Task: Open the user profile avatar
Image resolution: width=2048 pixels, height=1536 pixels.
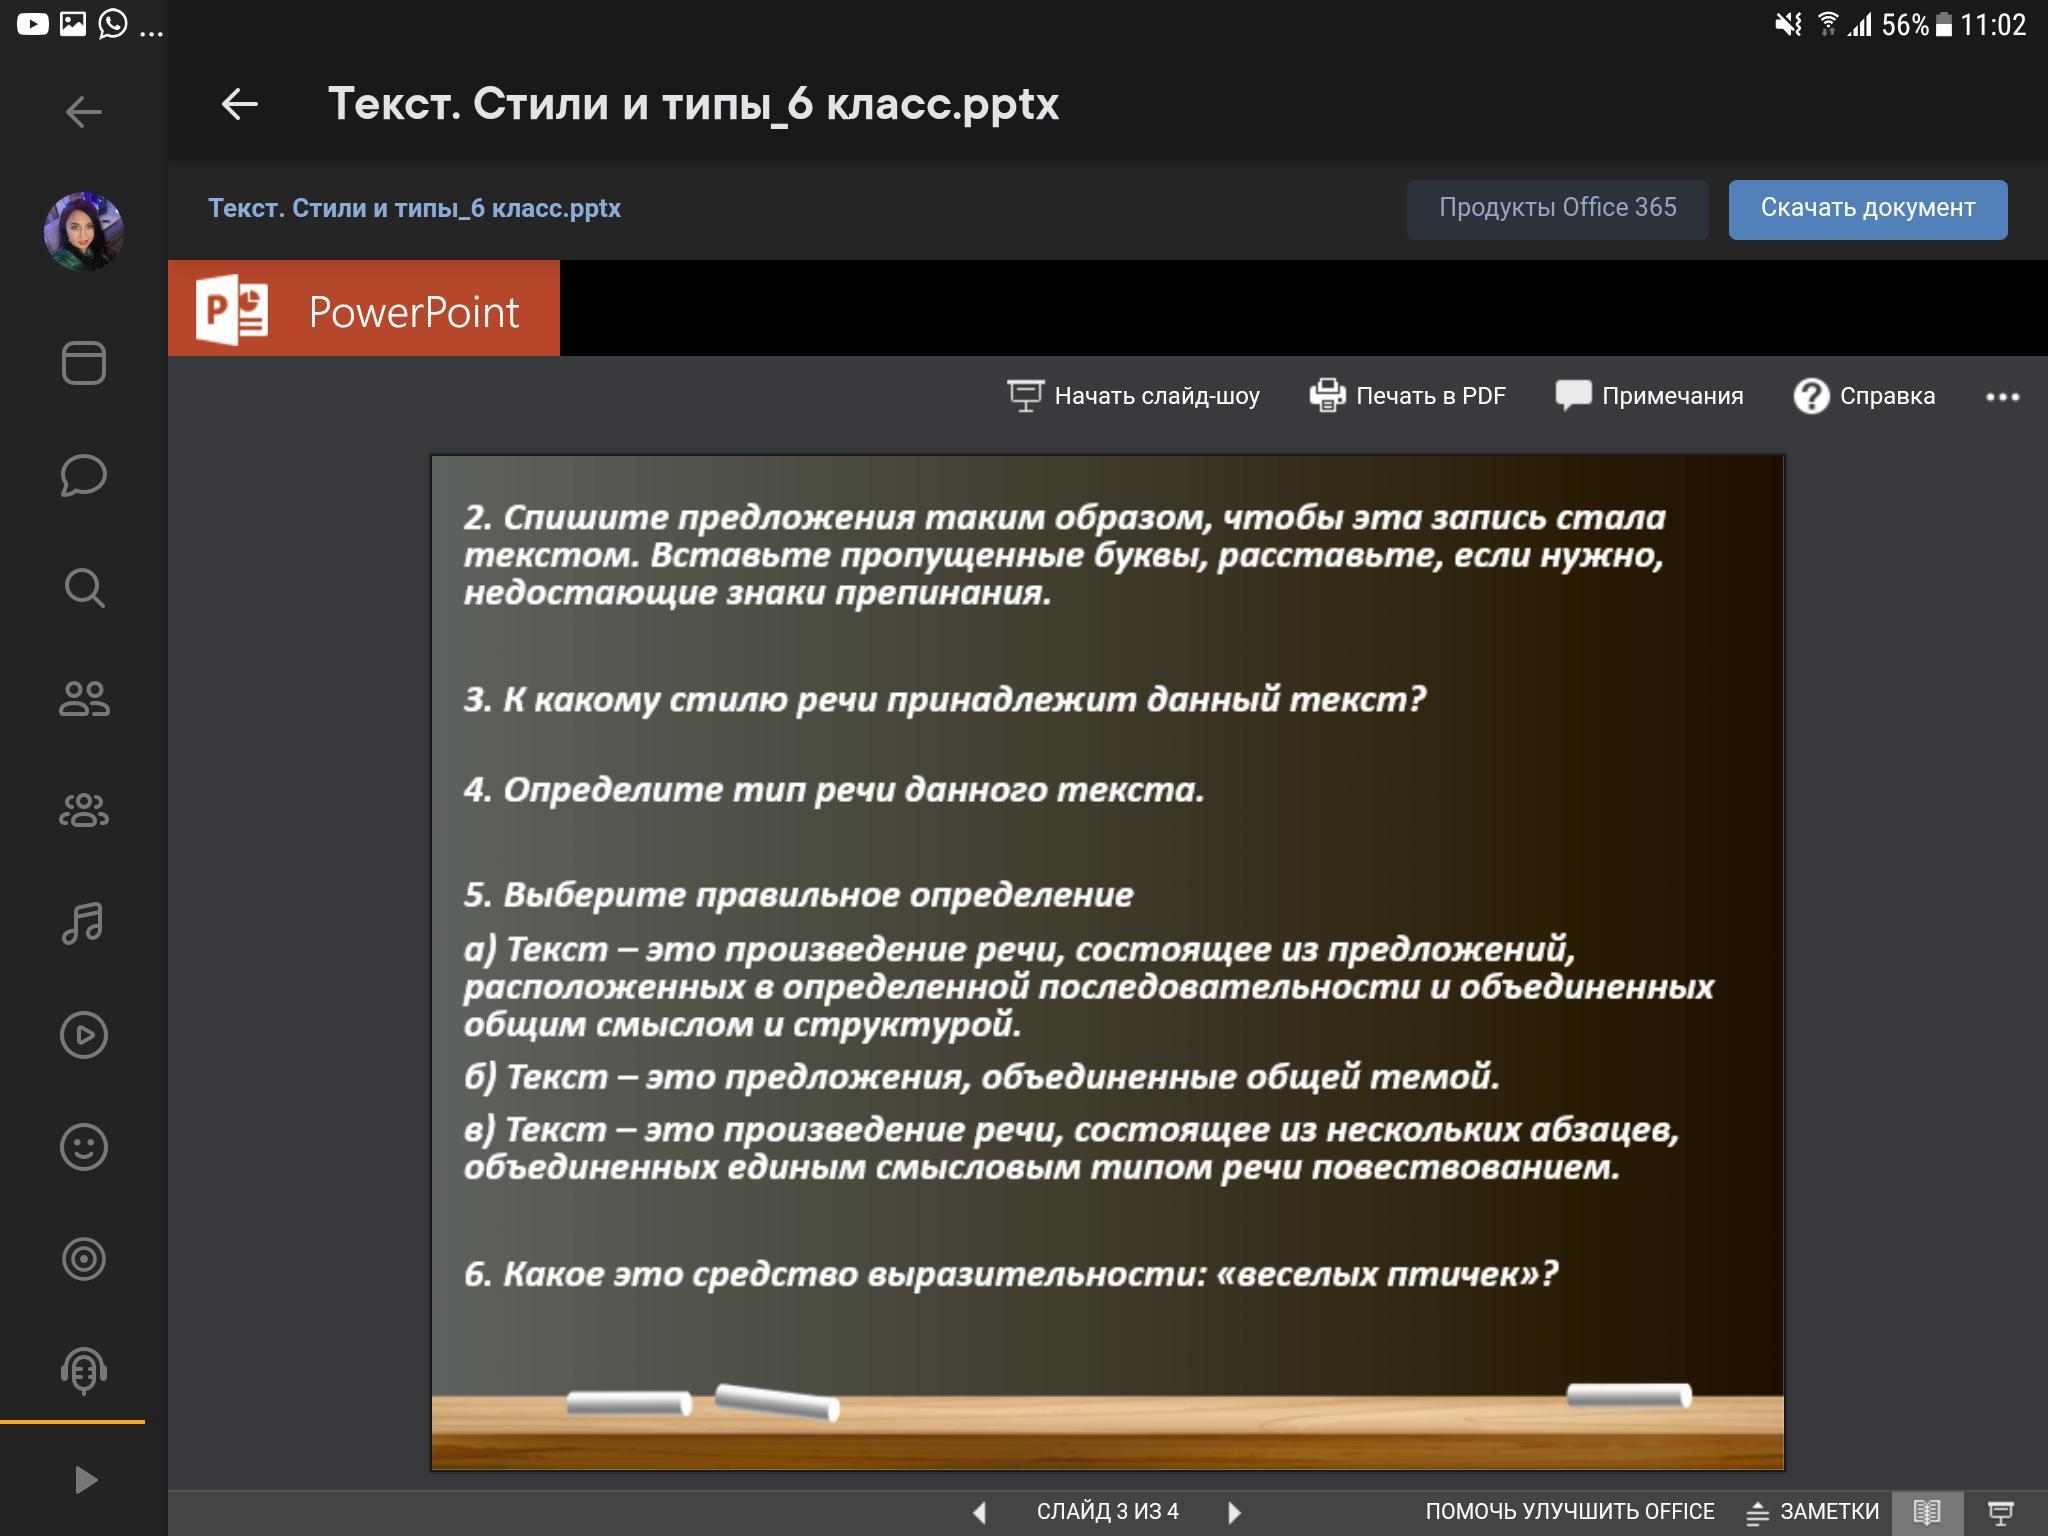Action: pyautogui.click(x=84, y=231)
